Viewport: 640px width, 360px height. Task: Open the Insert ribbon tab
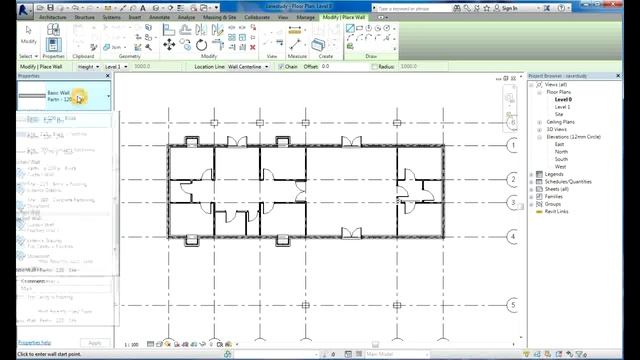tap(135, 18)
